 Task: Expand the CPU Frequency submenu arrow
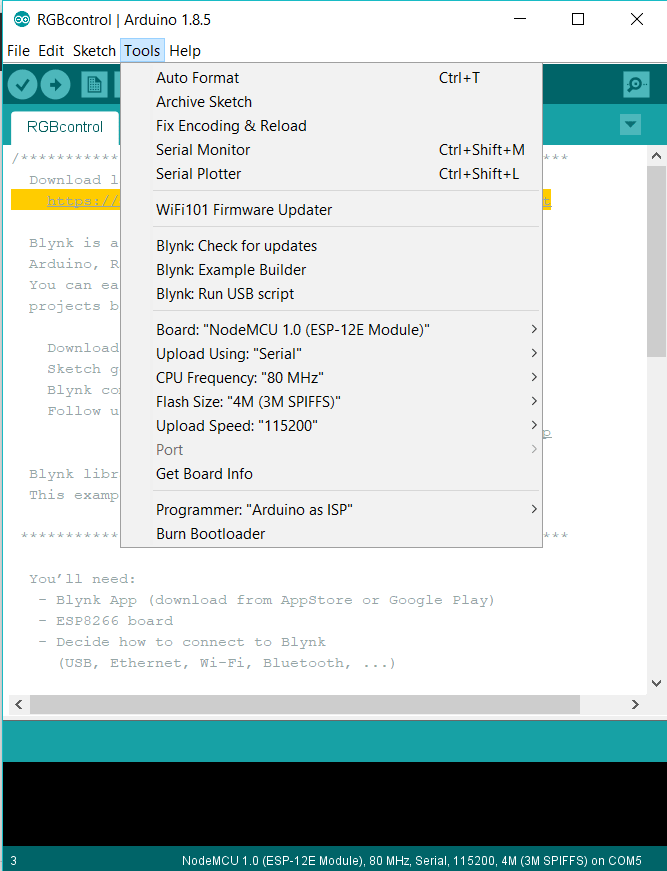coord(534,377)
